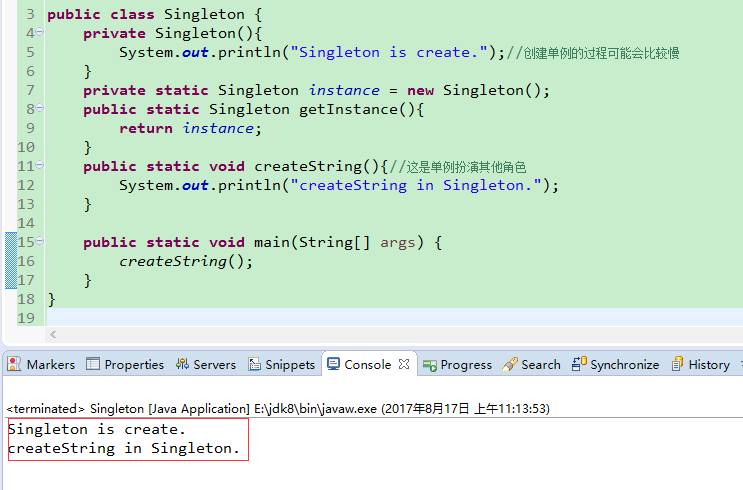
Task: Switch to the History tab
Action: pyautogui.click(x=700, y=364)
